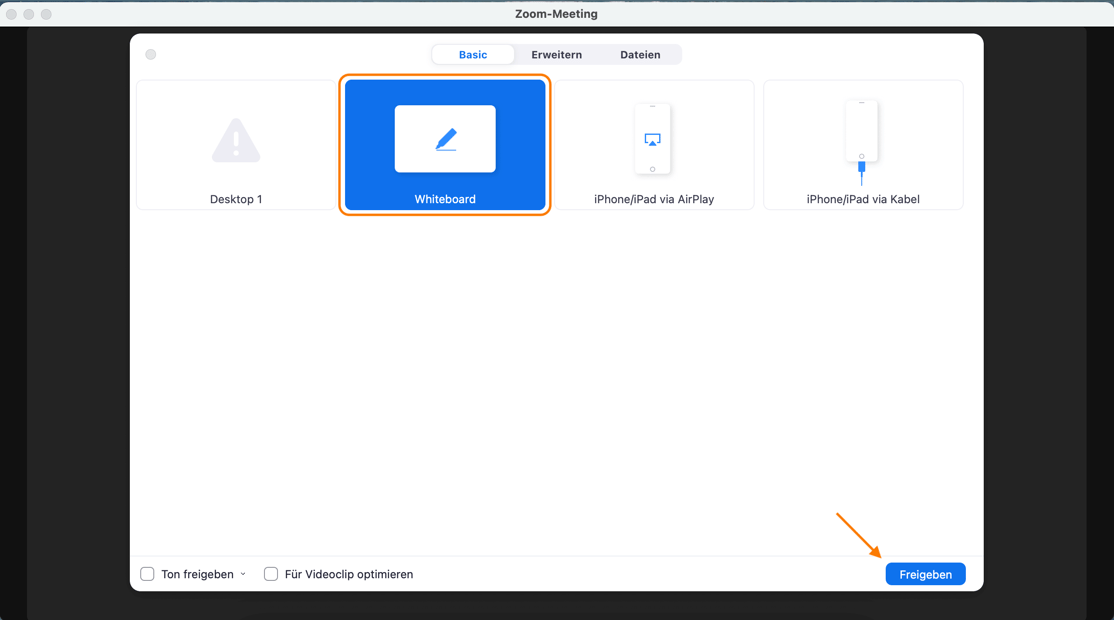Click the "Desktop 1" tile label
1114x620 pixels.
236,199
